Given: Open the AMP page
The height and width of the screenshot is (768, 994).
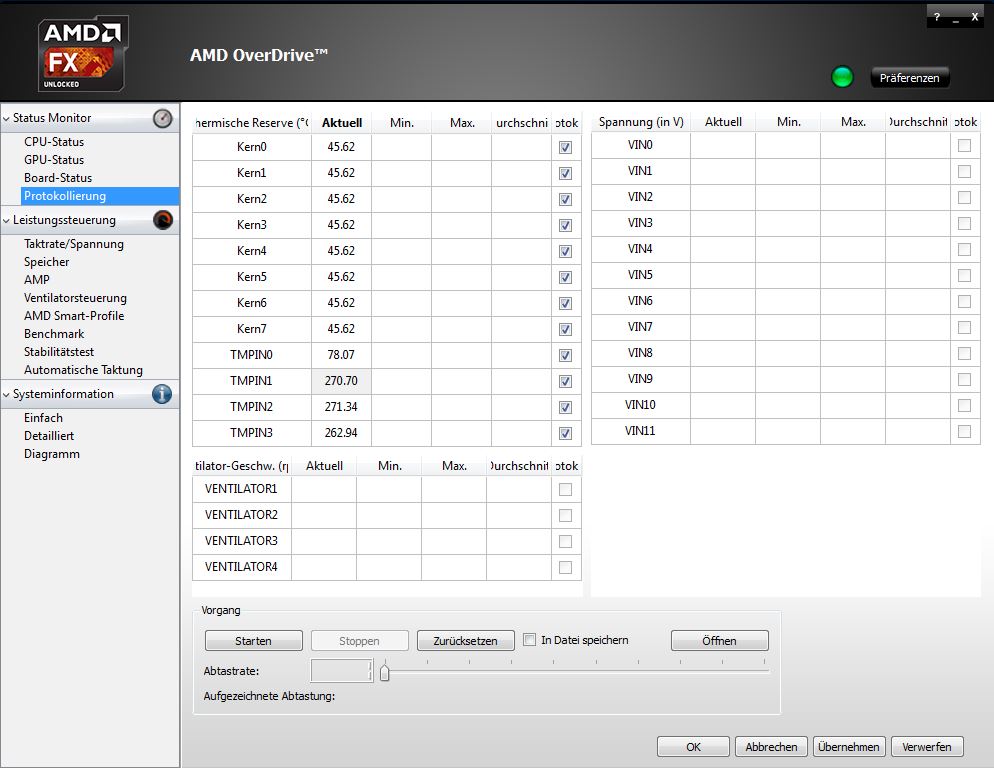Looking at the screenshot, I should click(37, 280).
